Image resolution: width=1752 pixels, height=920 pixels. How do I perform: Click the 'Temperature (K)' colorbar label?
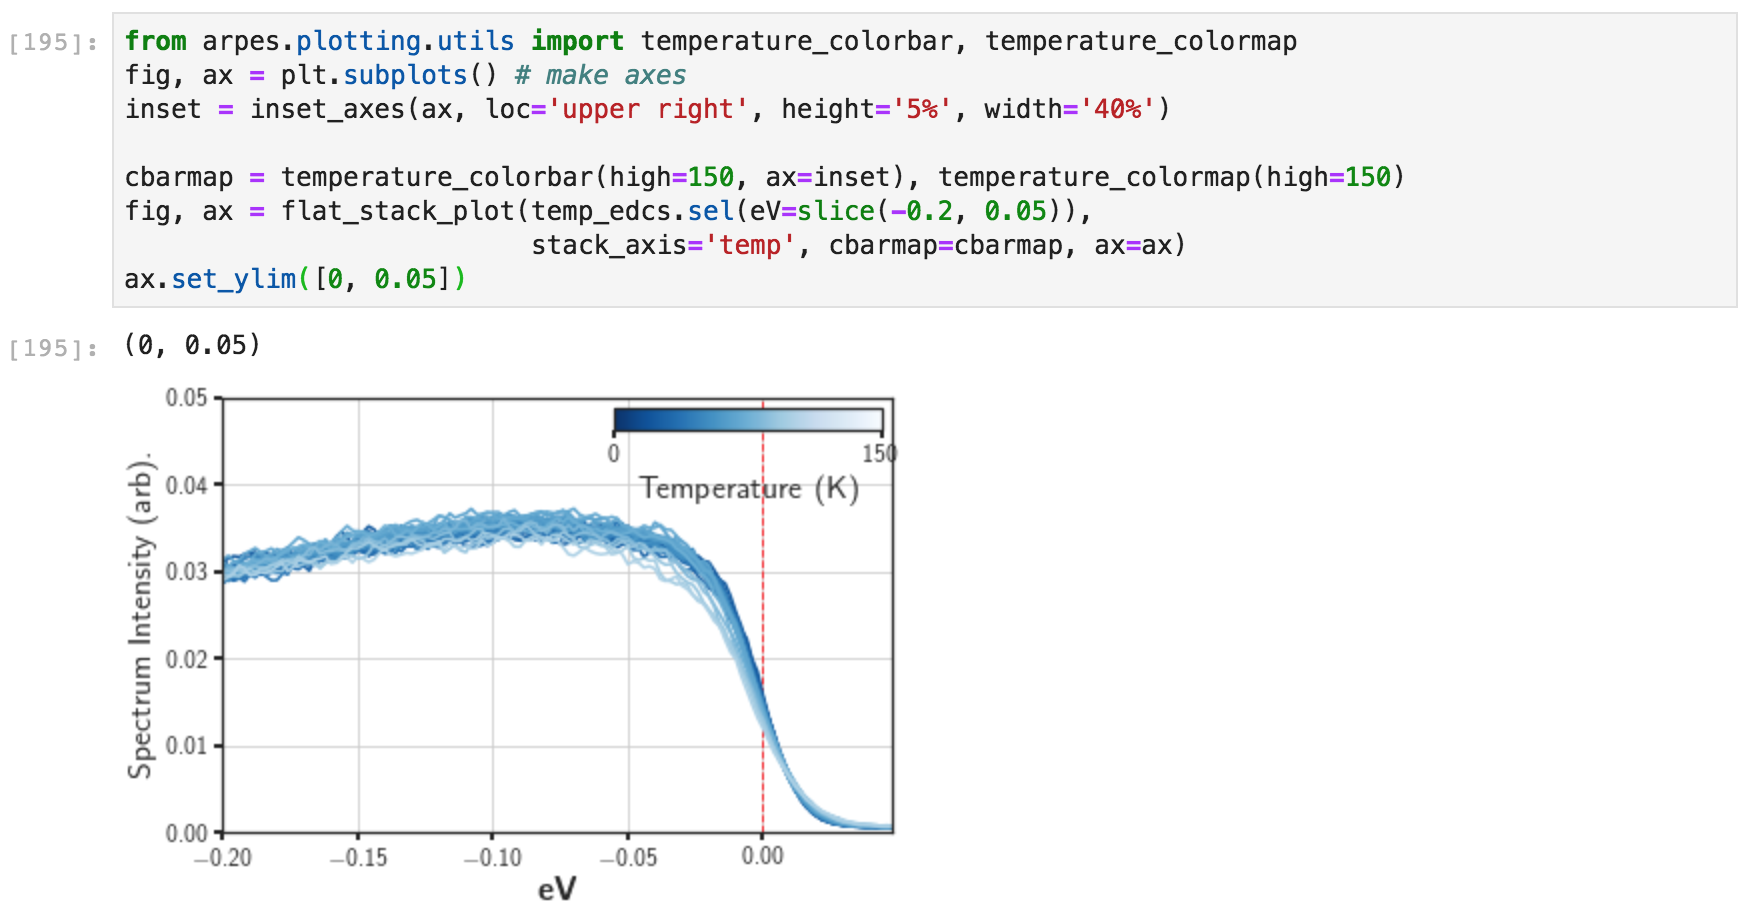(749, 488)
